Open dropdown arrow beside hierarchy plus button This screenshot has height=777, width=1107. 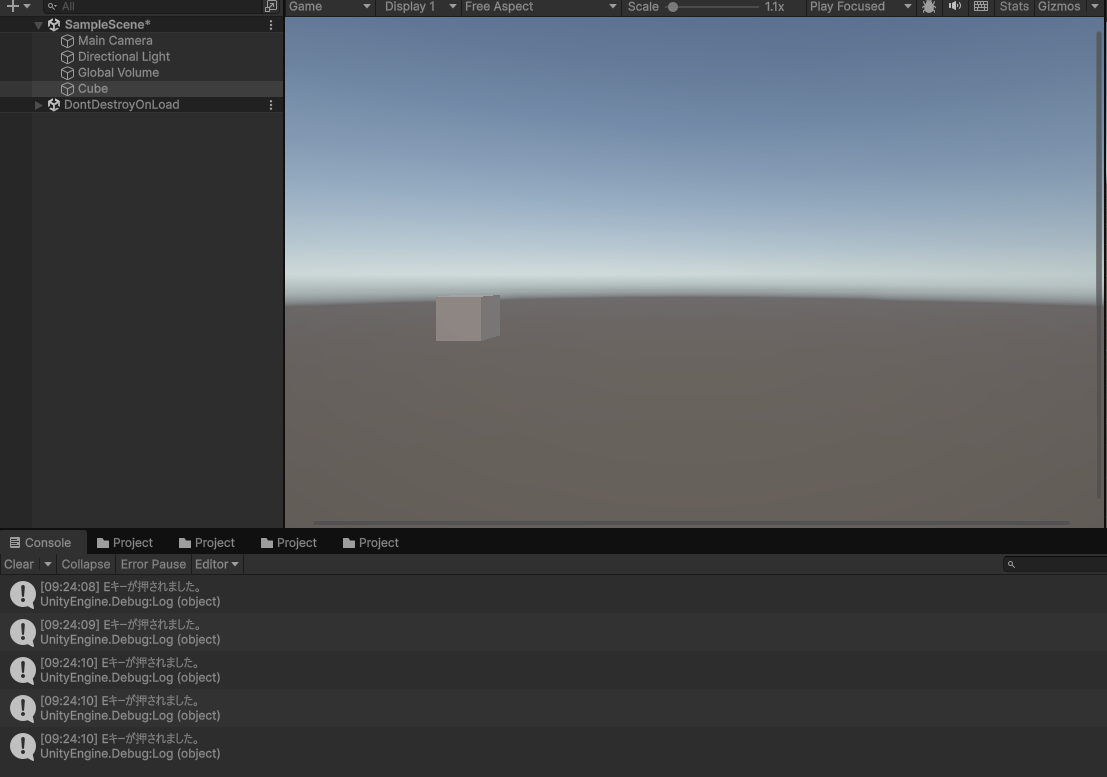coord(27,6)
